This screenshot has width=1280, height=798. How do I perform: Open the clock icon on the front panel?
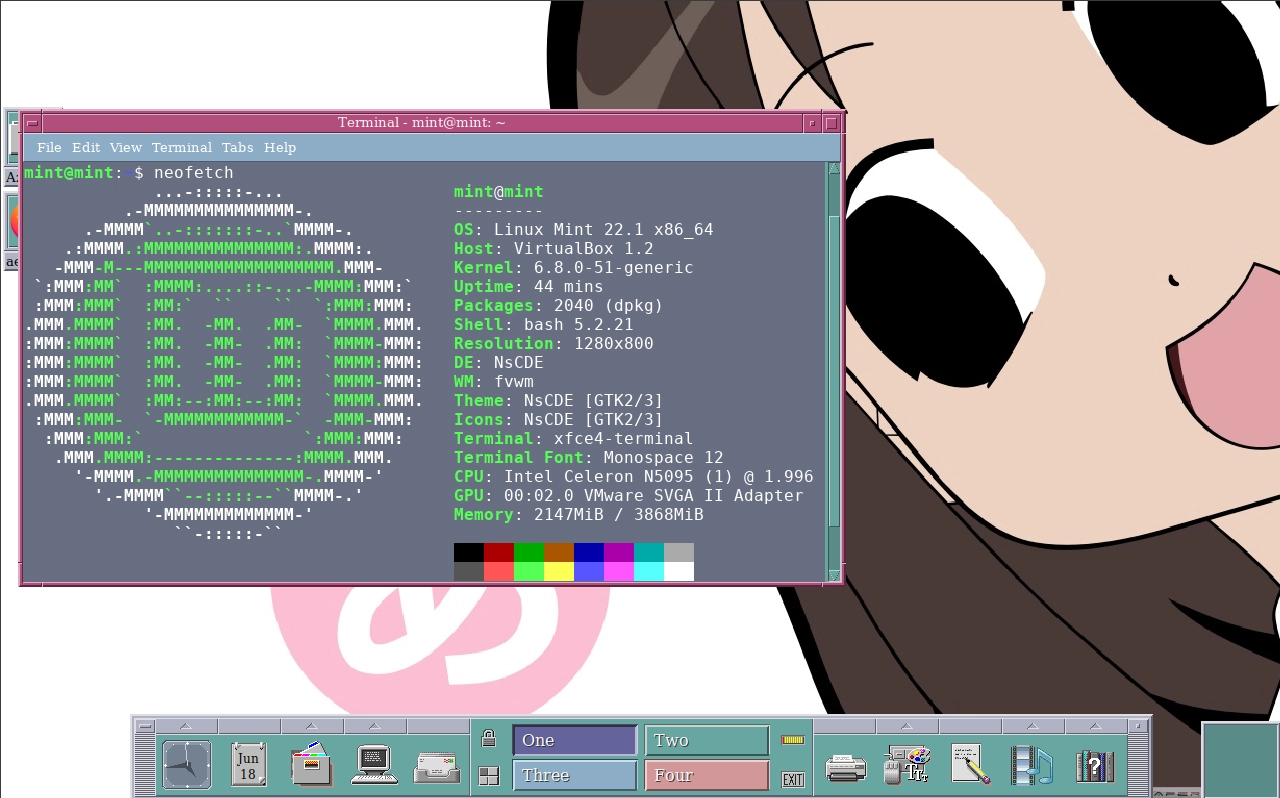tap(187, 765)
